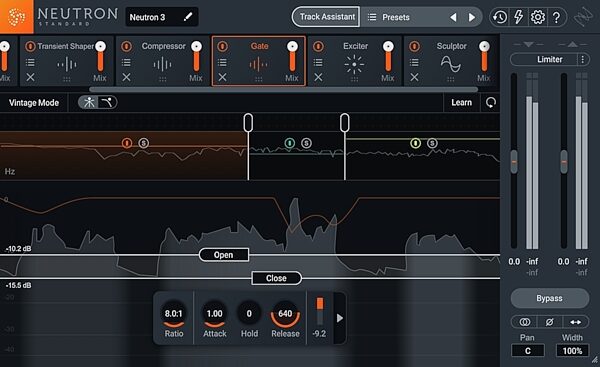This screenshot has height=367, width=600.
Task: Remove the Compressor module
Action: [126, 78]
